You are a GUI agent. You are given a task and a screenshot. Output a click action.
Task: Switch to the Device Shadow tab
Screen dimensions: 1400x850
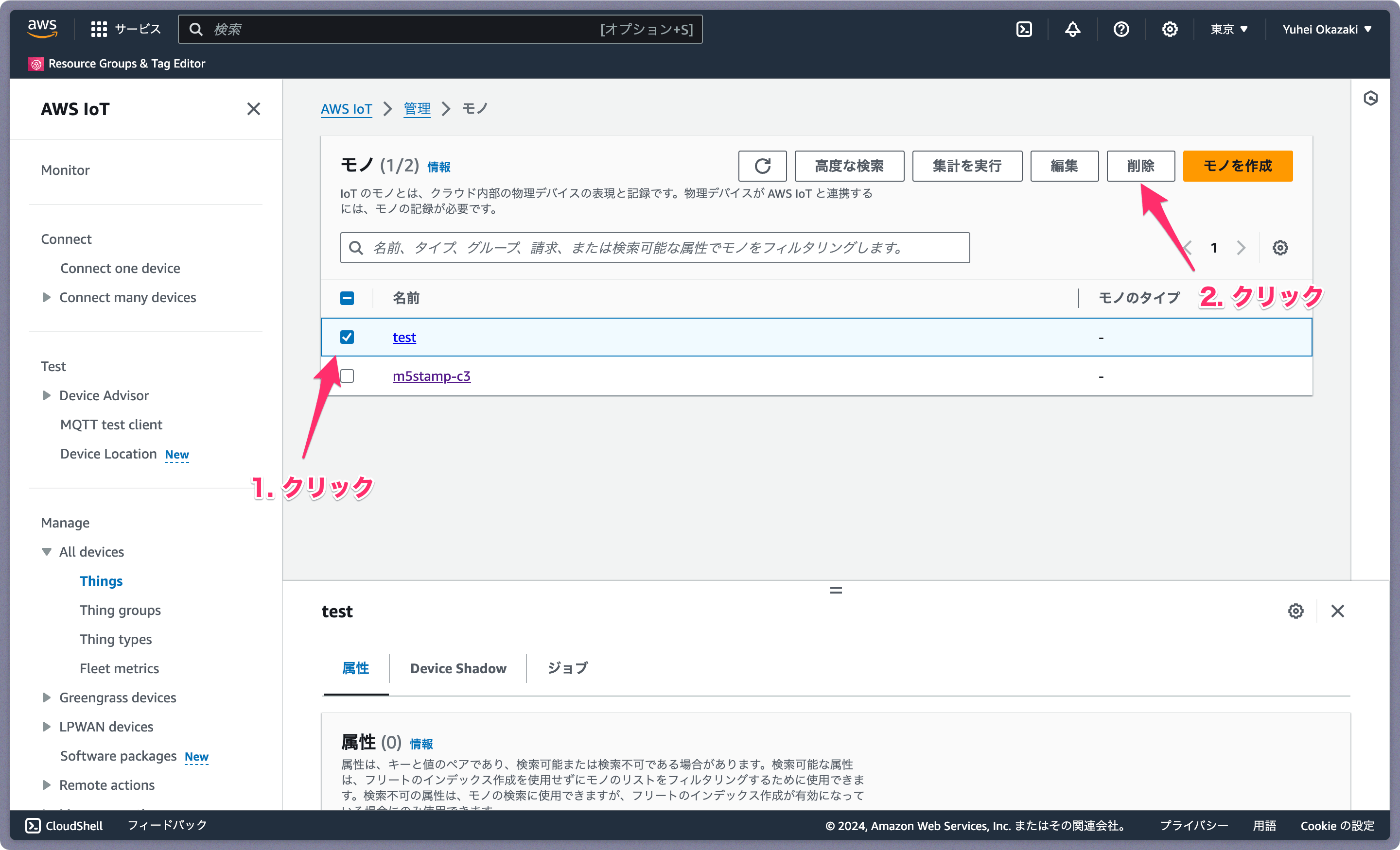point(458,668)
